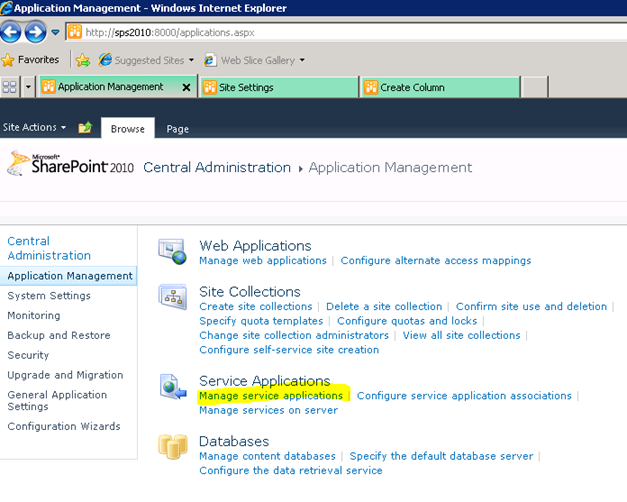This screenshot has width=627, height=502.
Task: Click the Quick Tabs grid icon
Action: point(9,87)
